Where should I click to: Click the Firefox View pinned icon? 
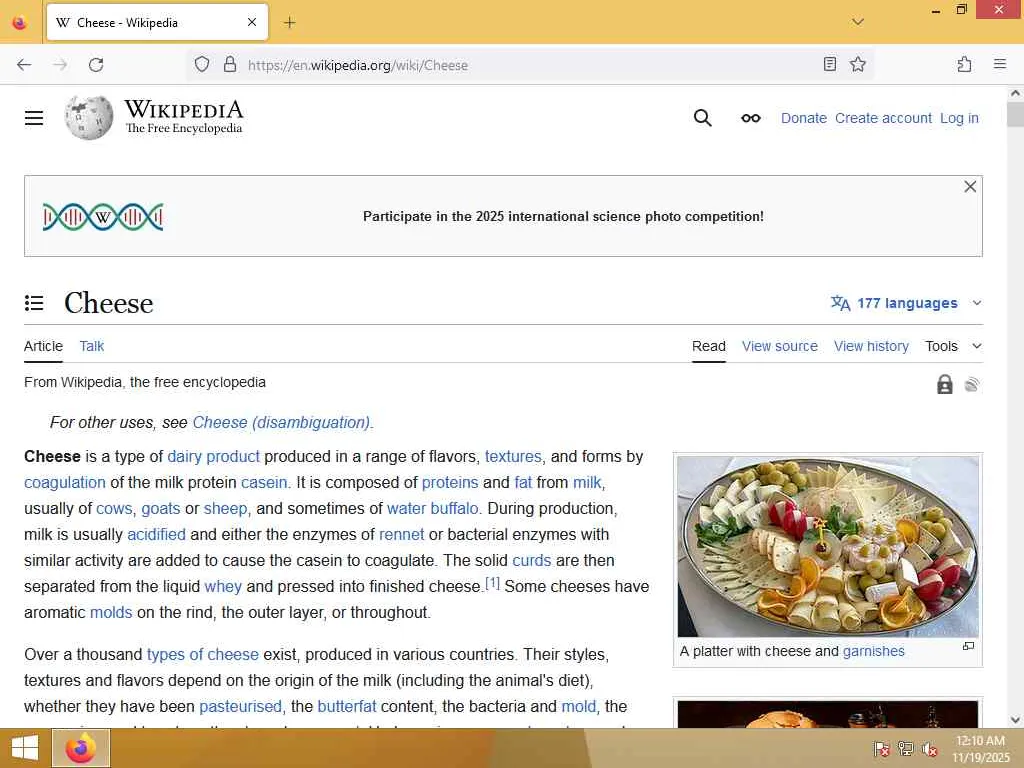(20, 23)
